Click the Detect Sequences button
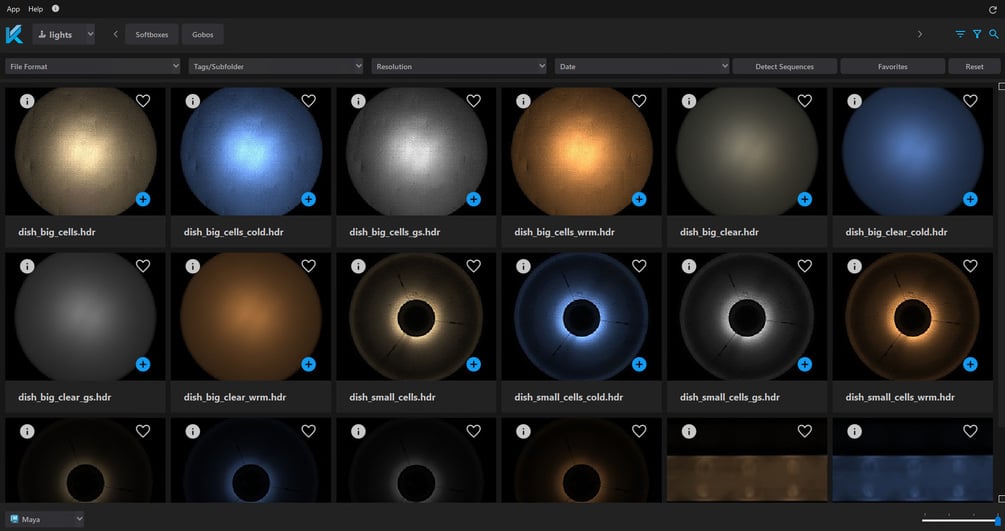The image size is (1005, 531). (x=785, y=66)
